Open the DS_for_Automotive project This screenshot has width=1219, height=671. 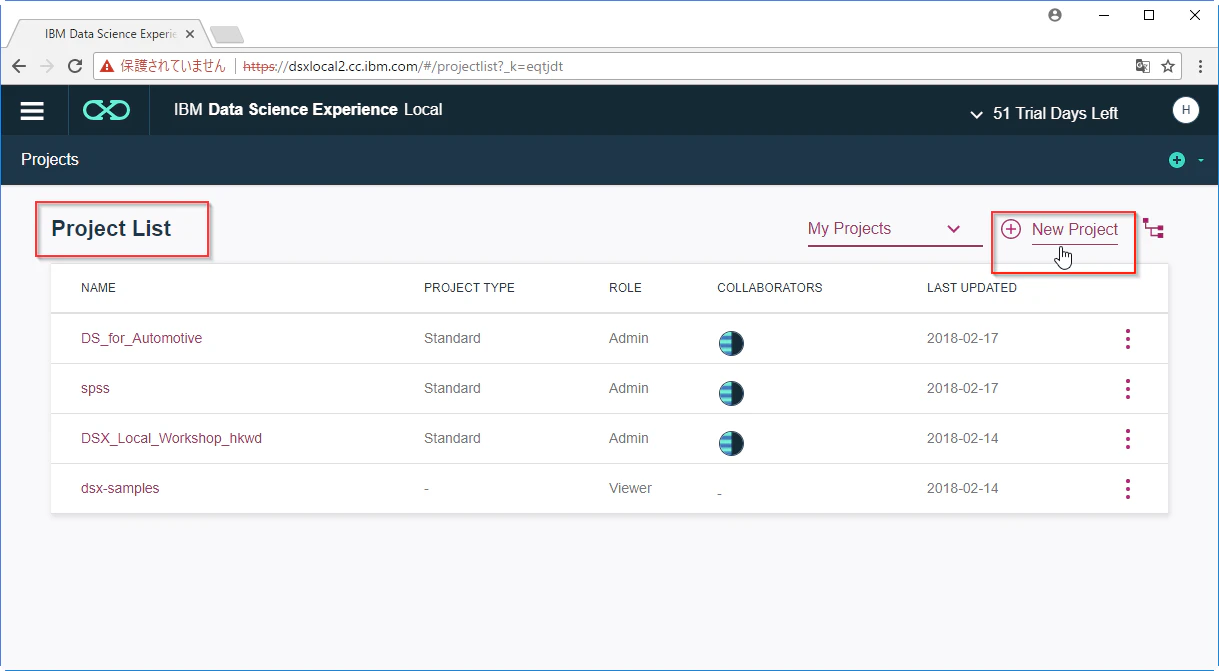tap(141, 338)
